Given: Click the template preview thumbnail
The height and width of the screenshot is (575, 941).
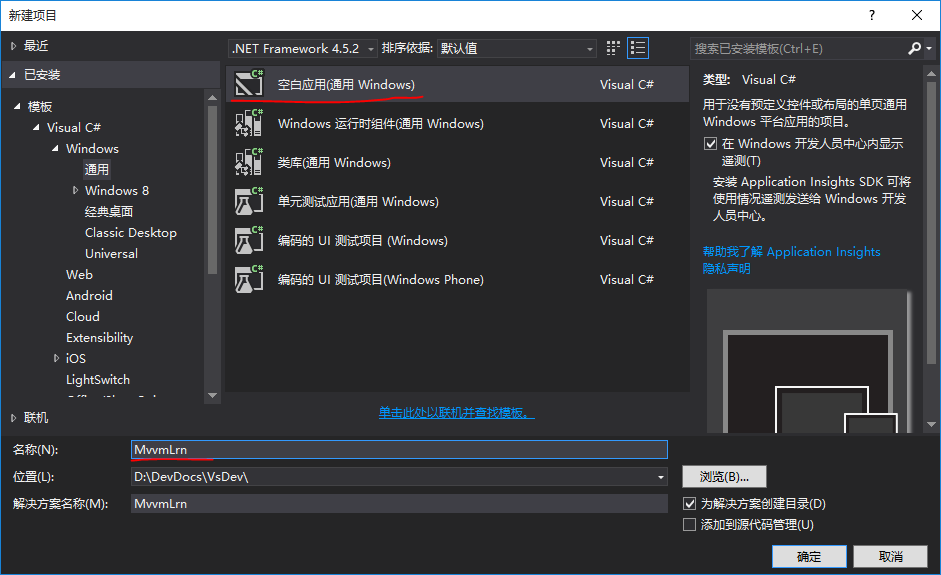Looking at the screenshot, I should (810, 361).
